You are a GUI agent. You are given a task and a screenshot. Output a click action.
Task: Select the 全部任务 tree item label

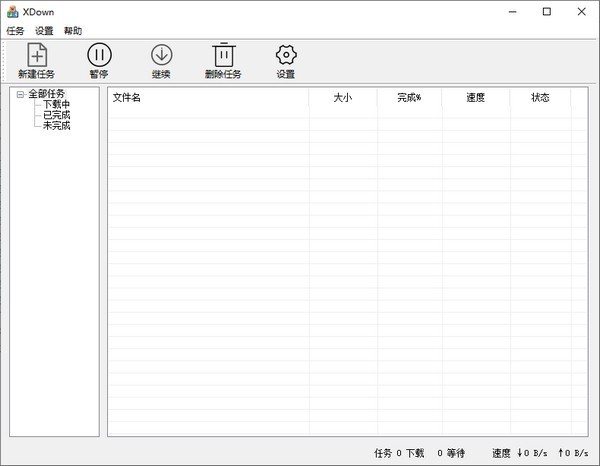click(46, 94)
